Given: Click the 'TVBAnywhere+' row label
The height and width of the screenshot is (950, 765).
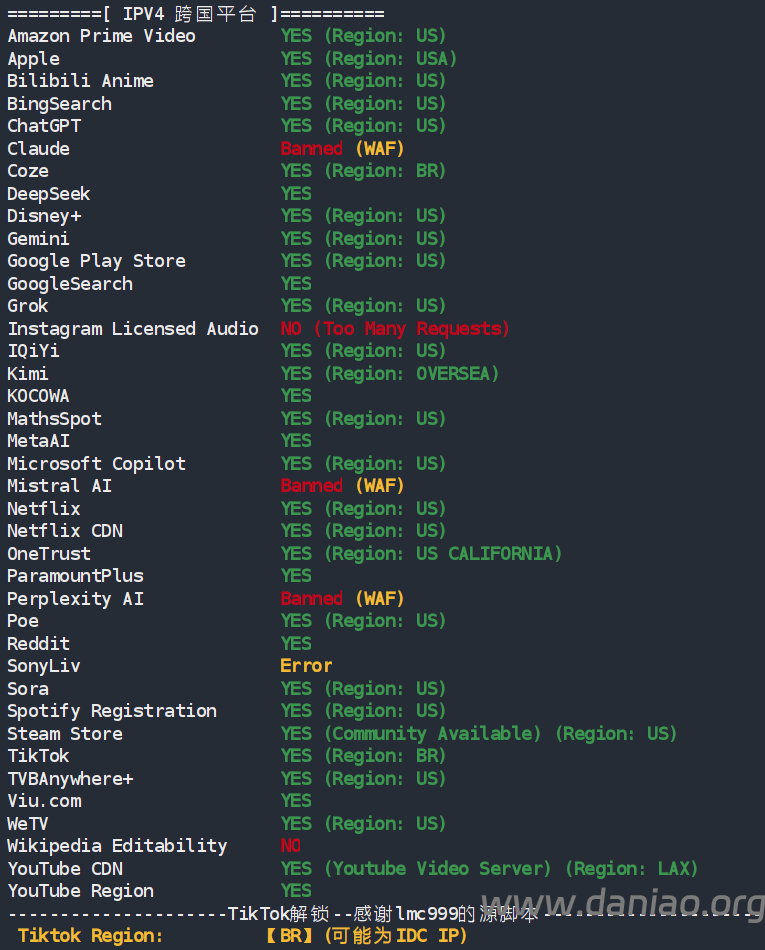Looking at the screenshot, I should tap(70, 779).
